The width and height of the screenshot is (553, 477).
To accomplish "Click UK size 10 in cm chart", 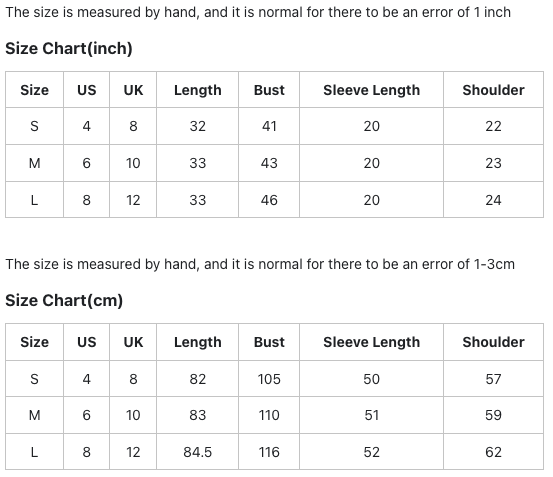I will click(133, 415).
